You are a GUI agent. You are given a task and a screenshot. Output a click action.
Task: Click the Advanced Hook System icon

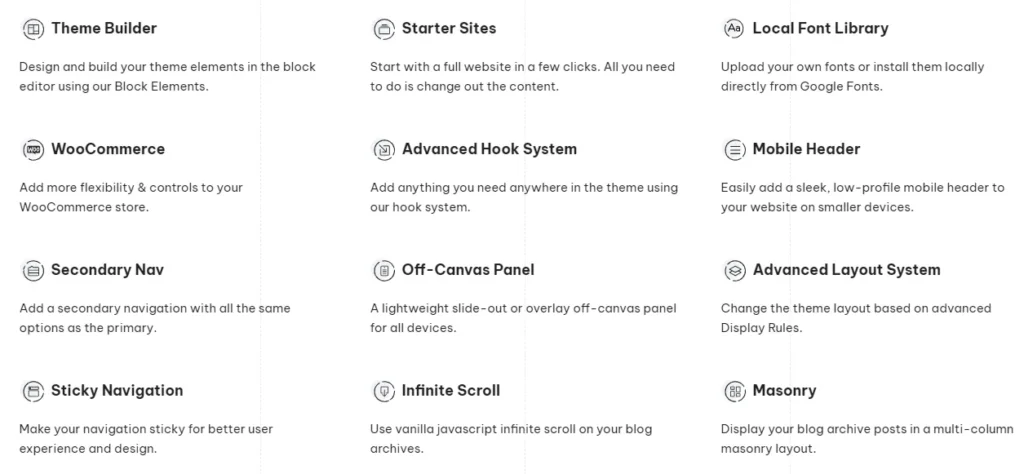384,150
